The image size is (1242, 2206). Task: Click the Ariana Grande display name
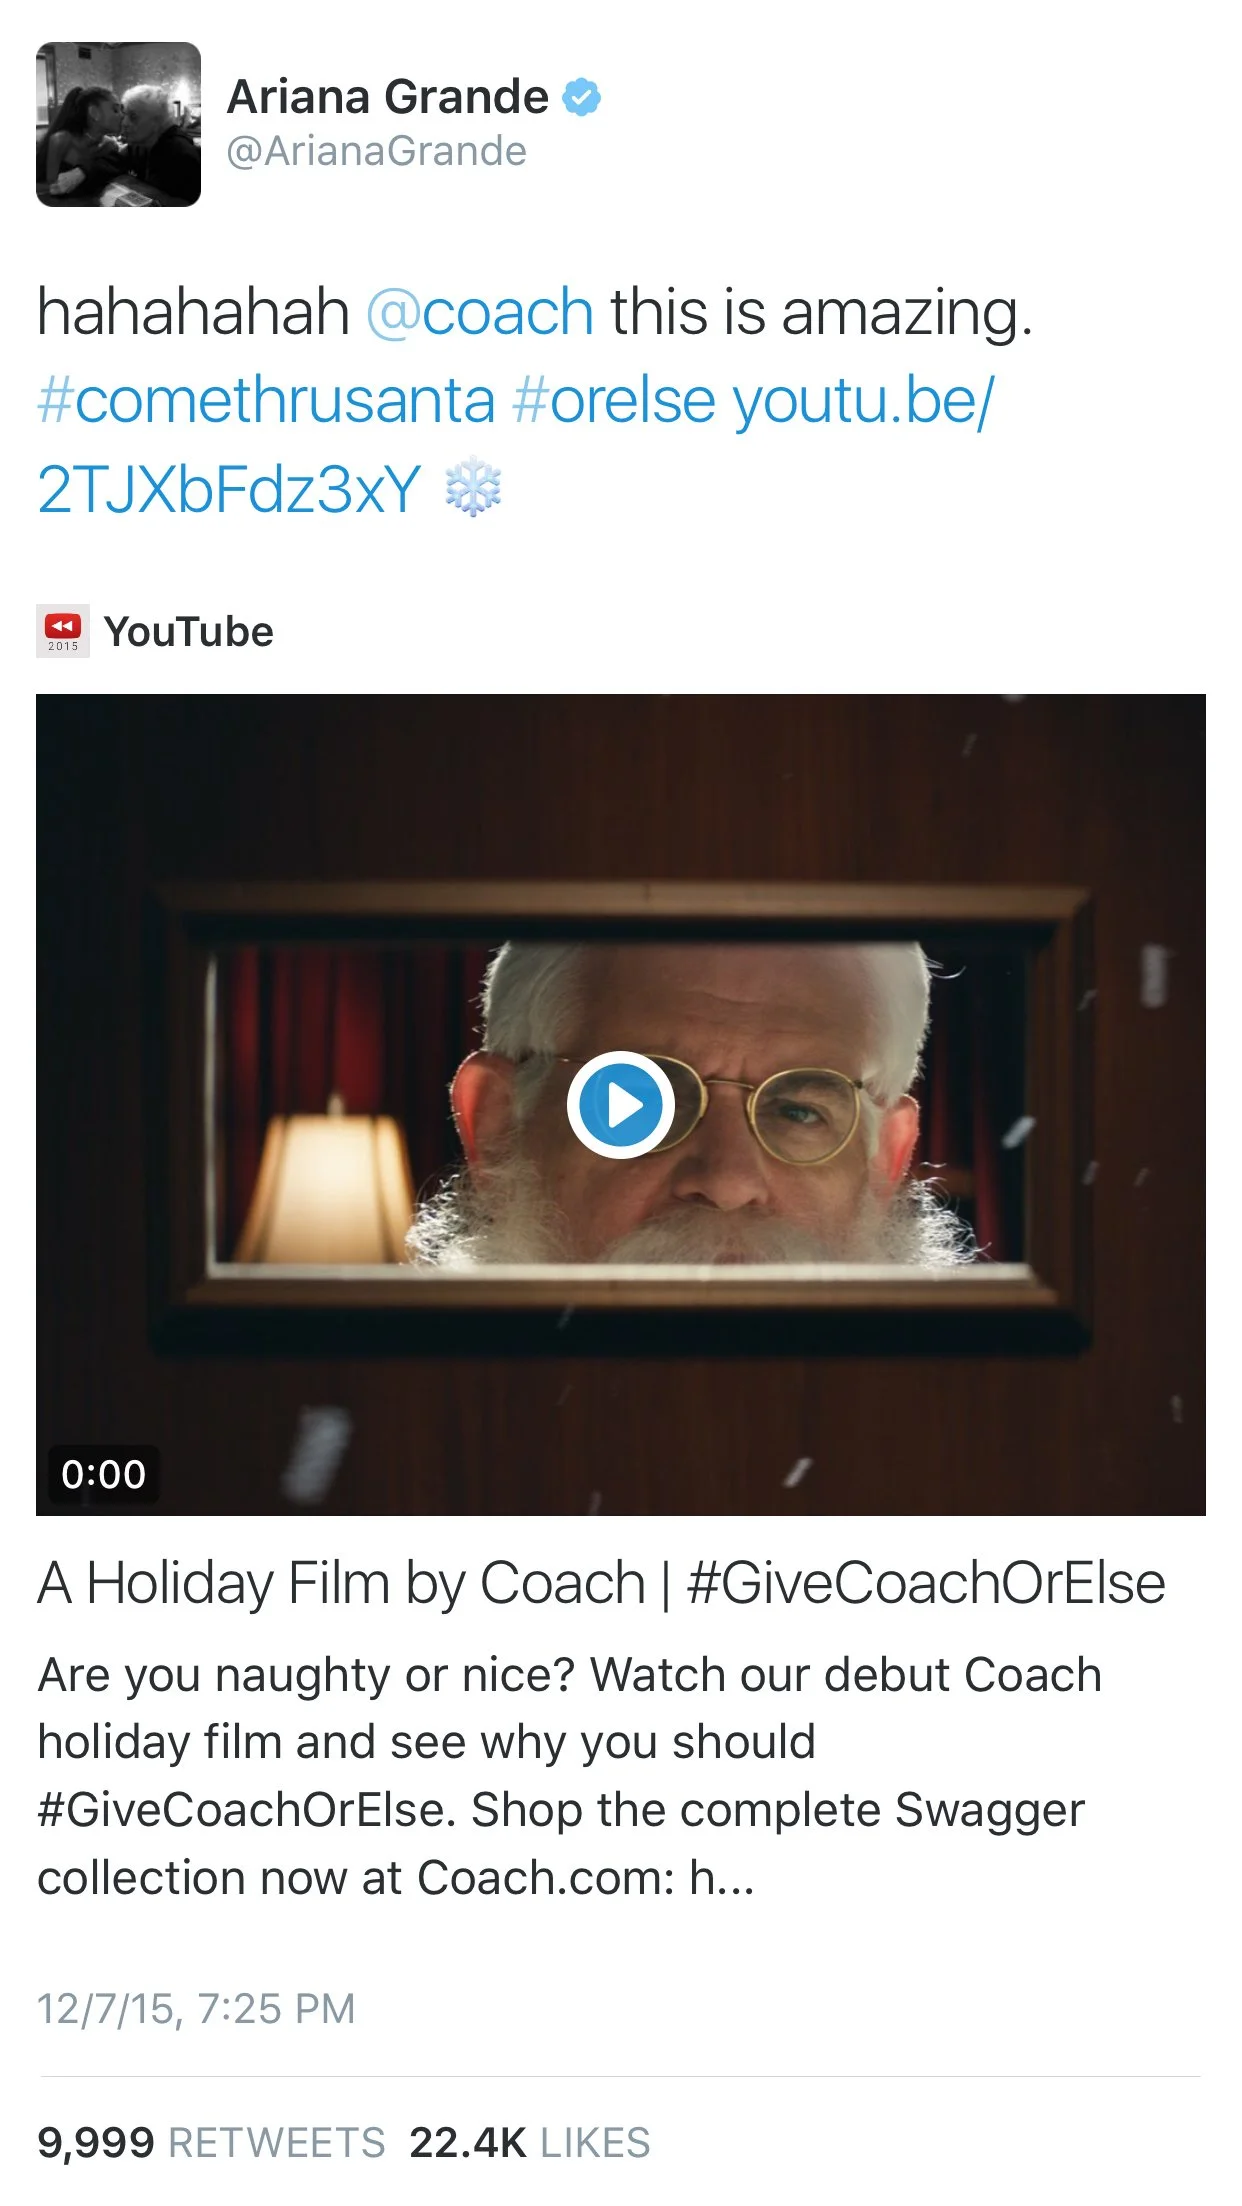[388, 97]
